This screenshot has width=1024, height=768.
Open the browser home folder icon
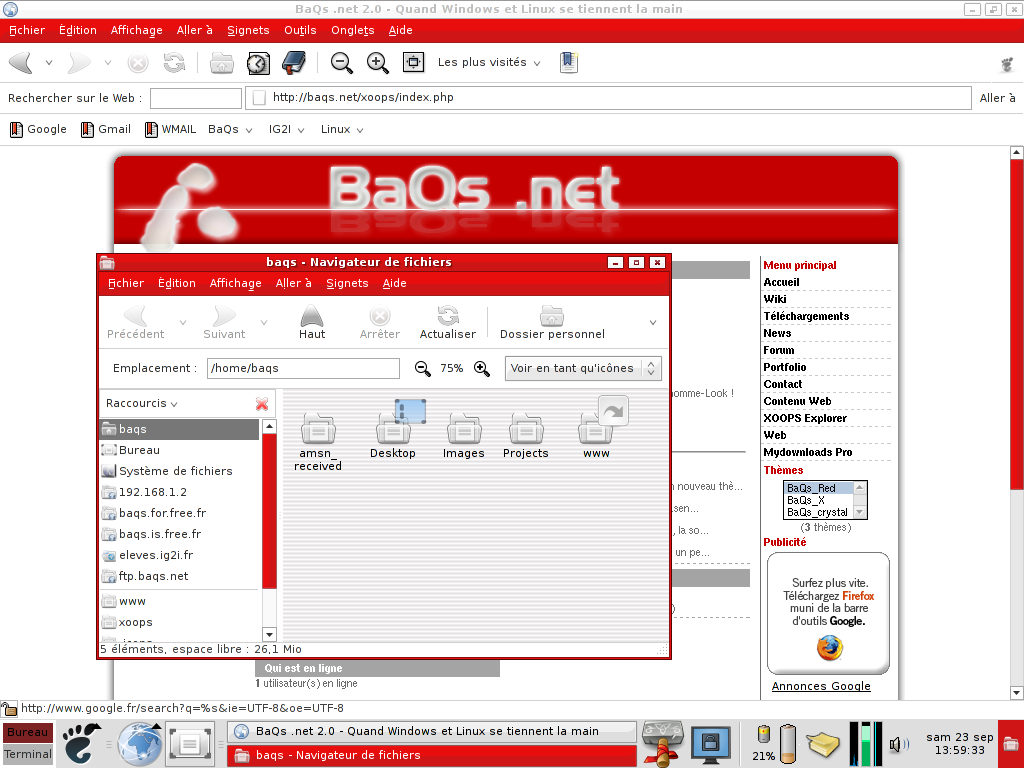click(222, 63)
